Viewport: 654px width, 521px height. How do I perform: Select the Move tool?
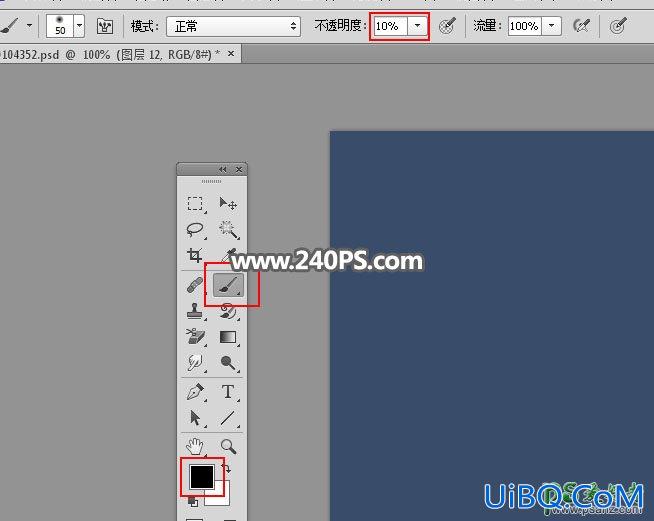[x=228, y=204]
